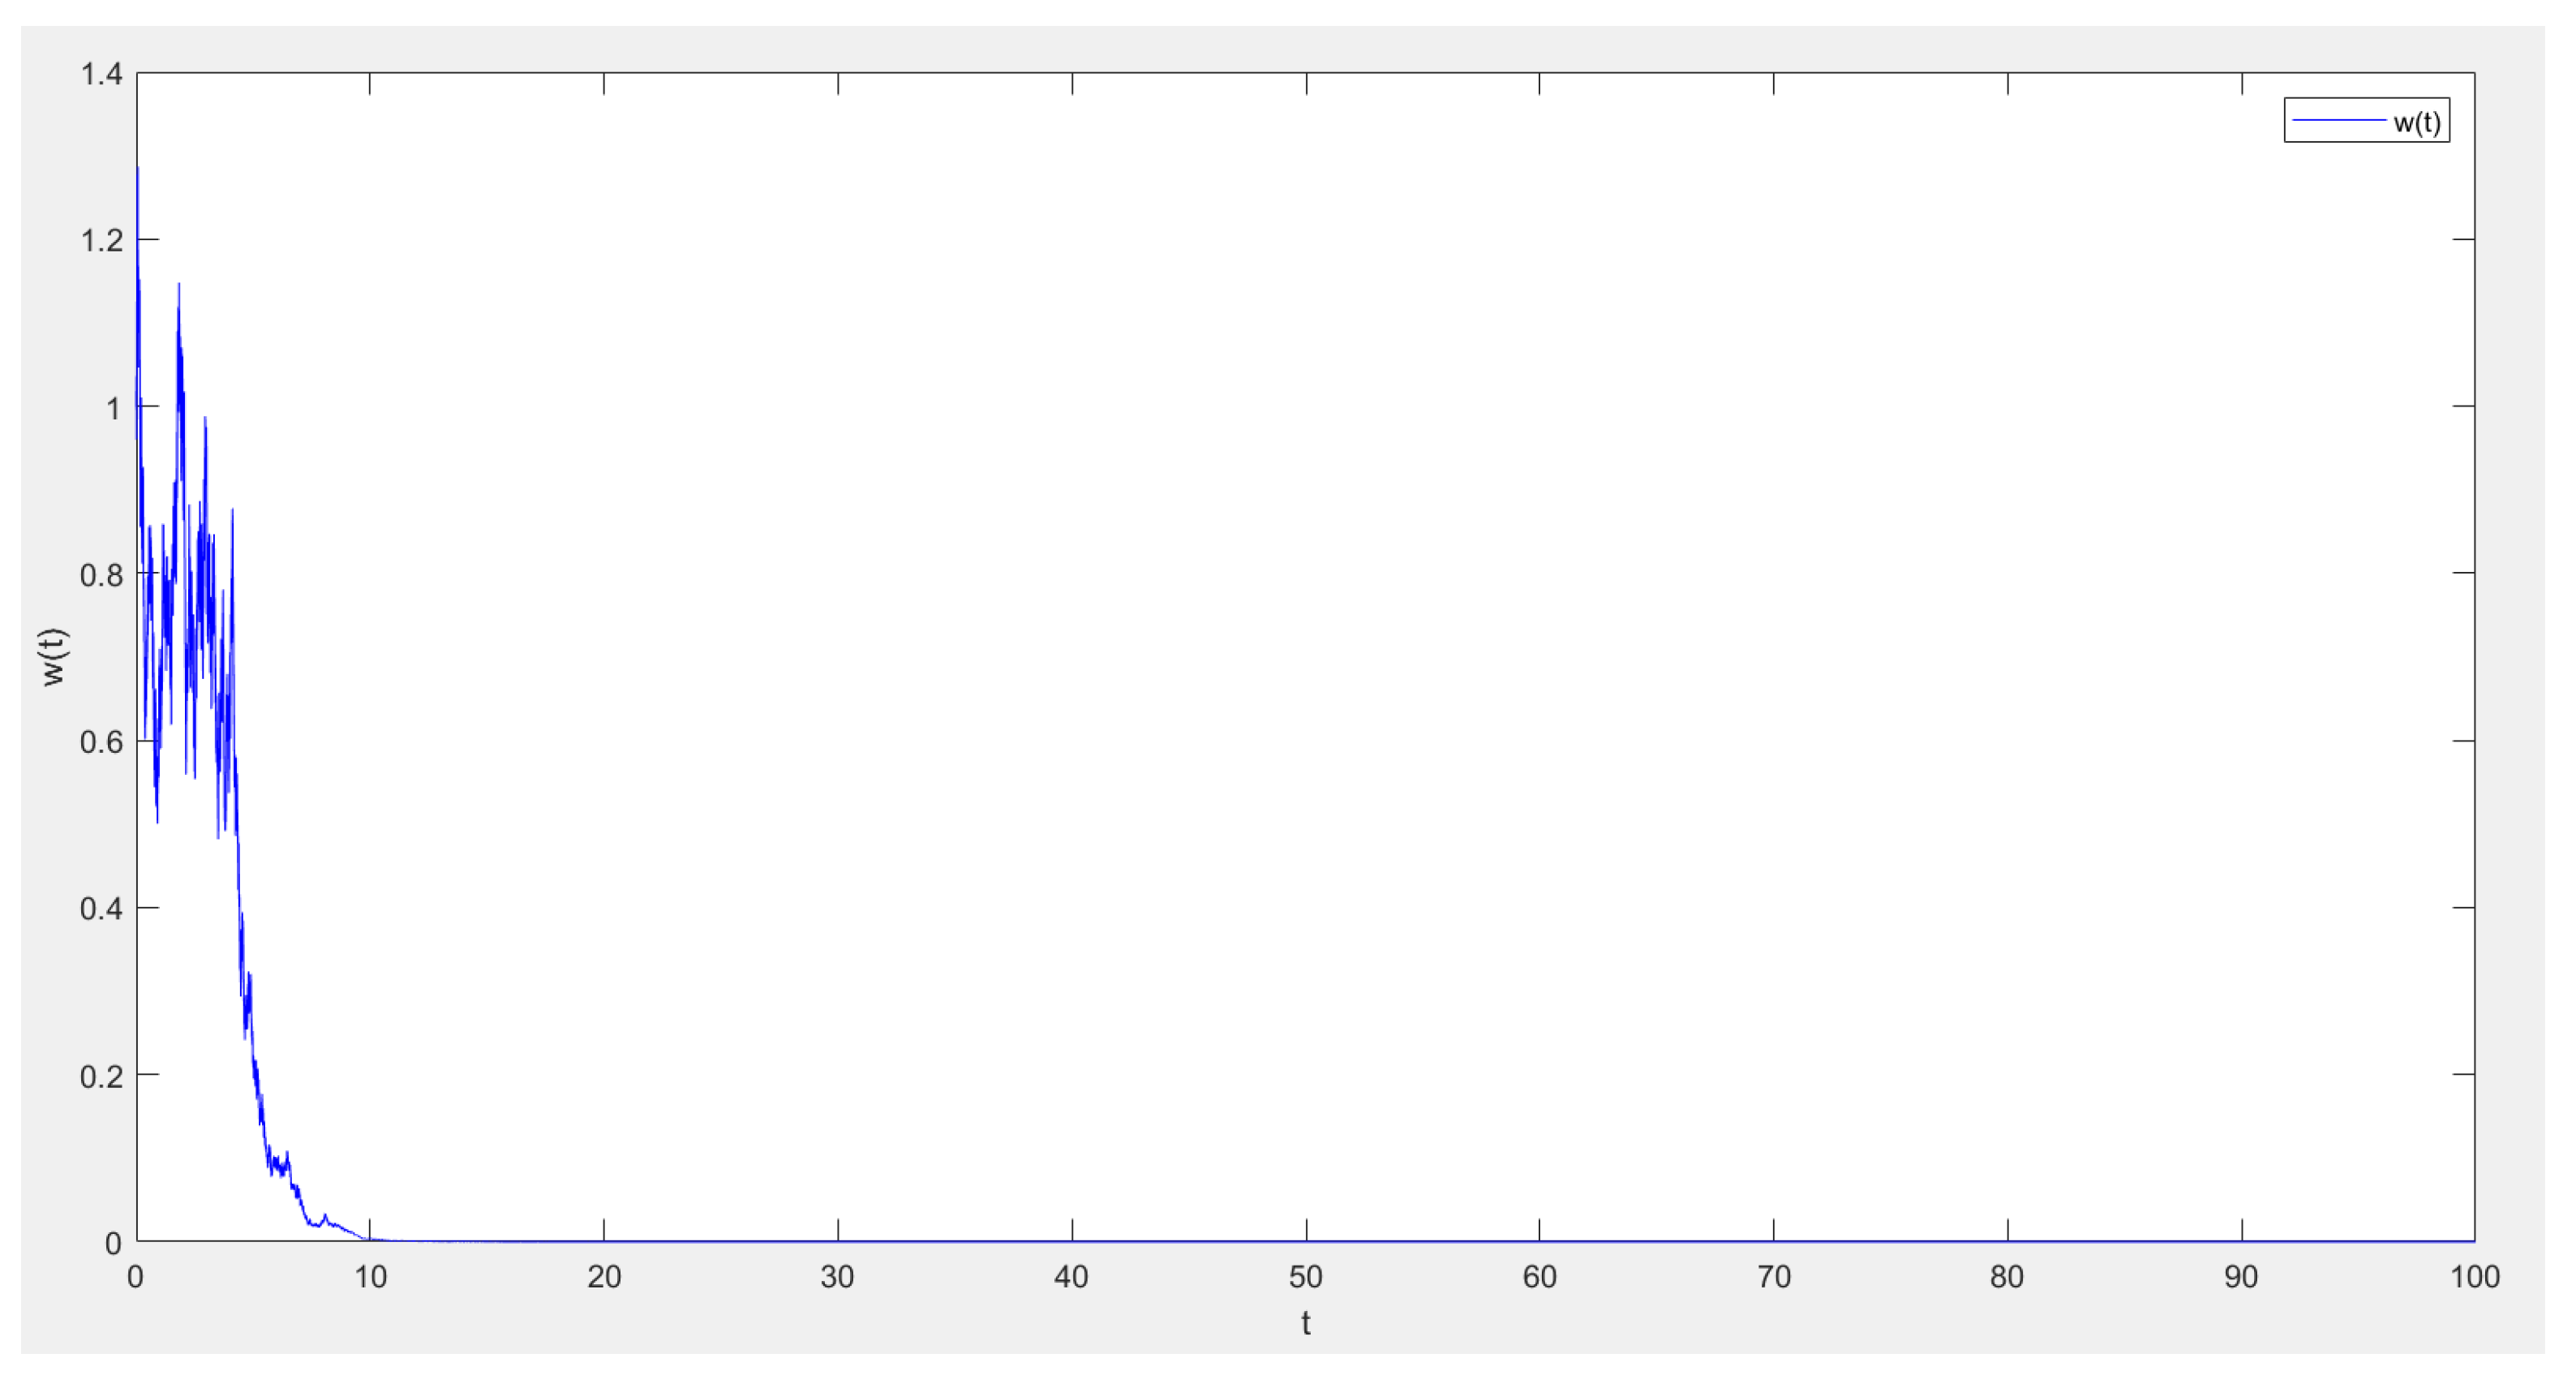Click the blue line sample in legend

coord(2338,121)
